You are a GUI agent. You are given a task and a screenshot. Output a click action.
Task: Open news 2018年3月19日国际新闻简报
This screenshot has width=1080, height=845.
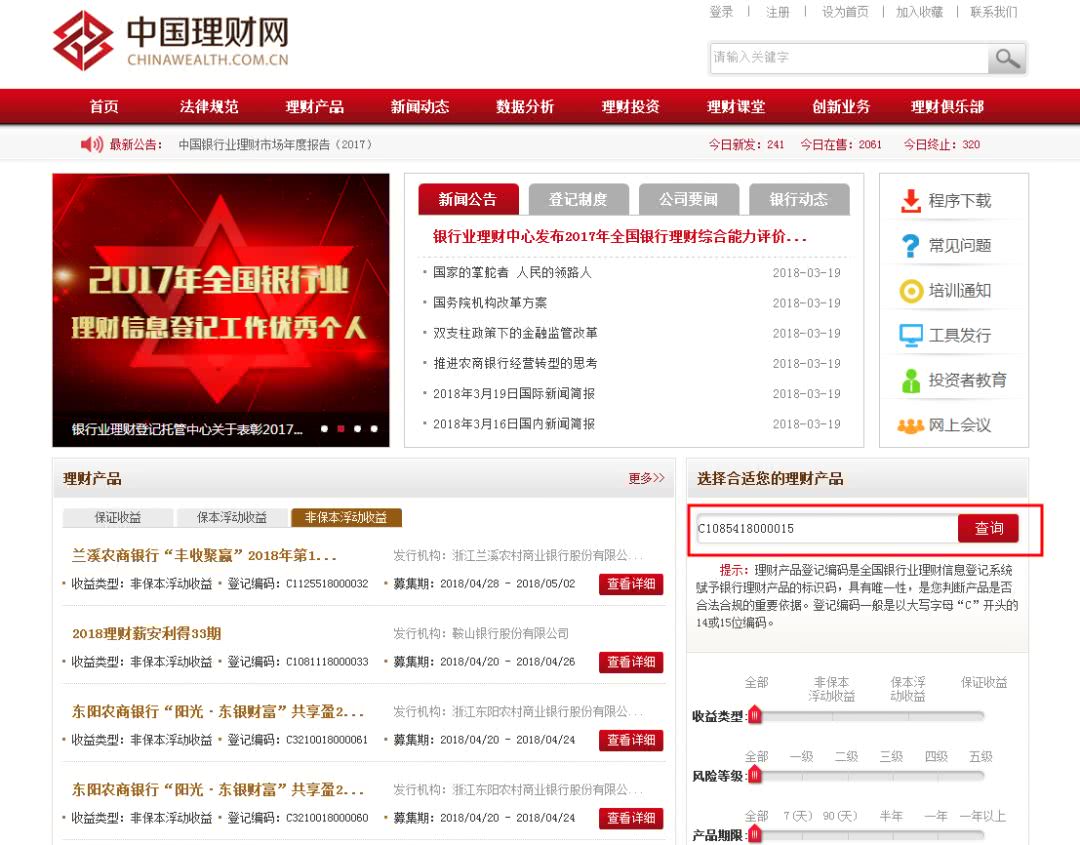click(514, 394)
